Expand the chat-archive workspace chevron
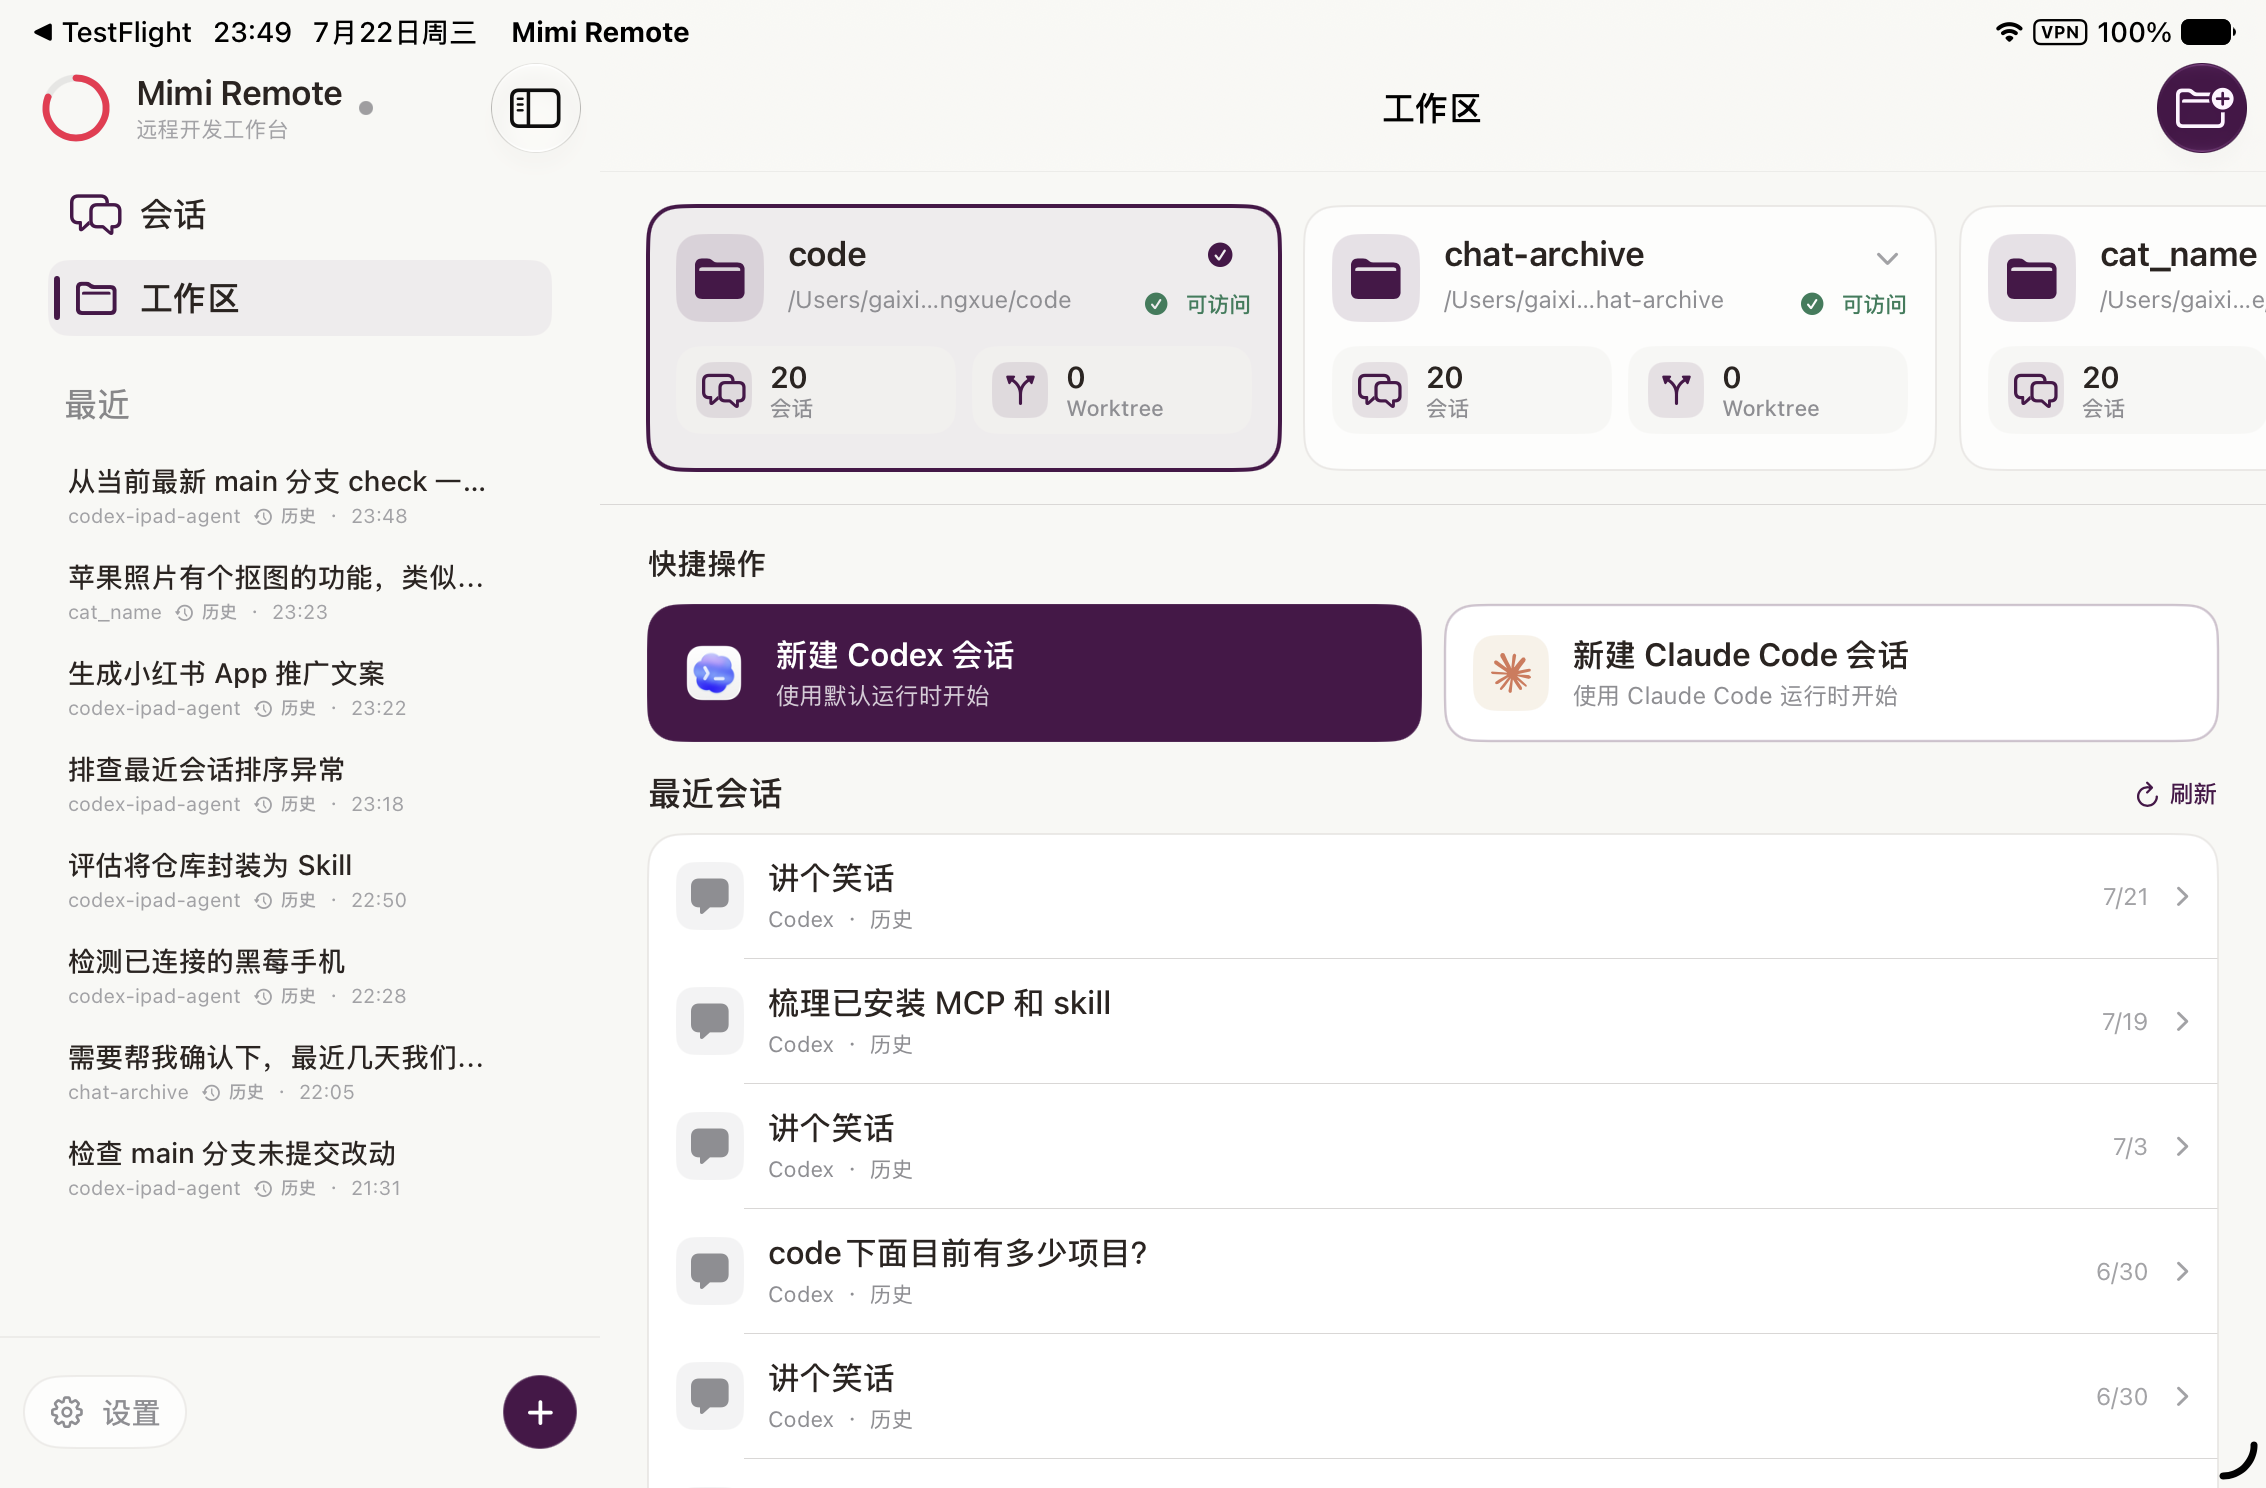The image size is (2266, 1488). point(1887,258)
